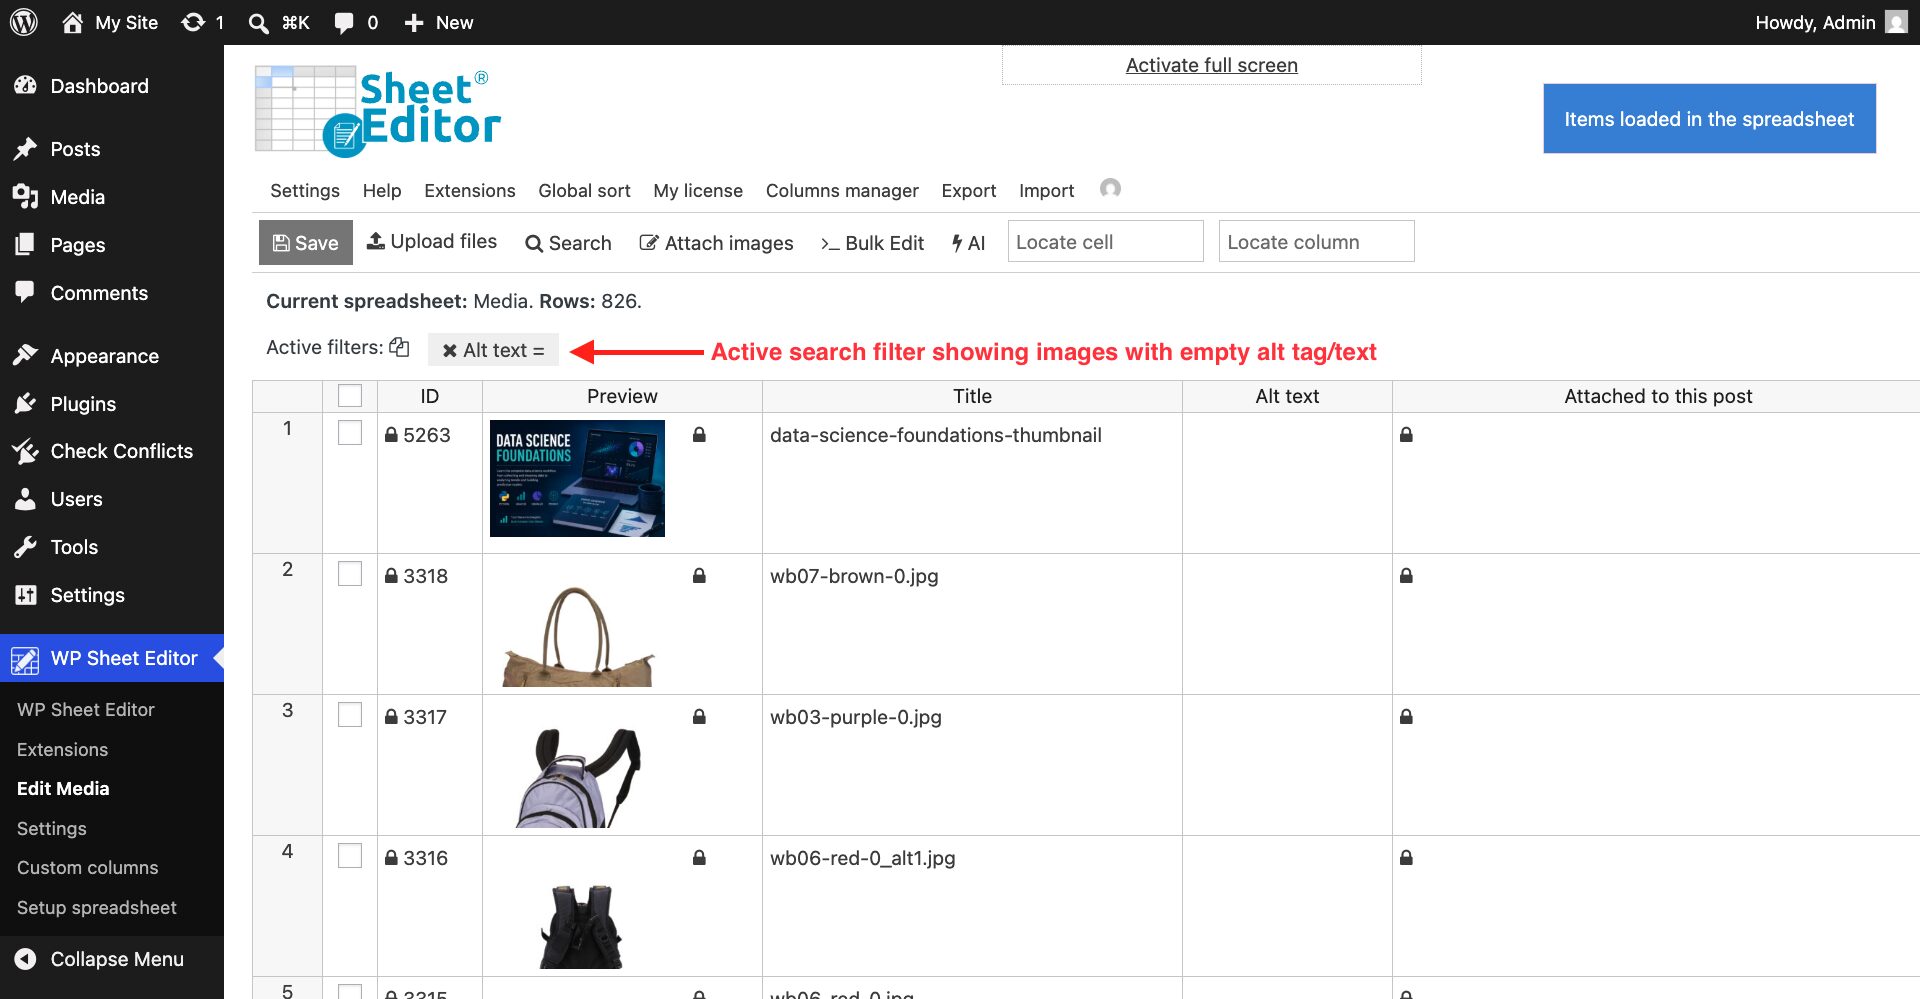Click Attach images

(x=716, y=243)
